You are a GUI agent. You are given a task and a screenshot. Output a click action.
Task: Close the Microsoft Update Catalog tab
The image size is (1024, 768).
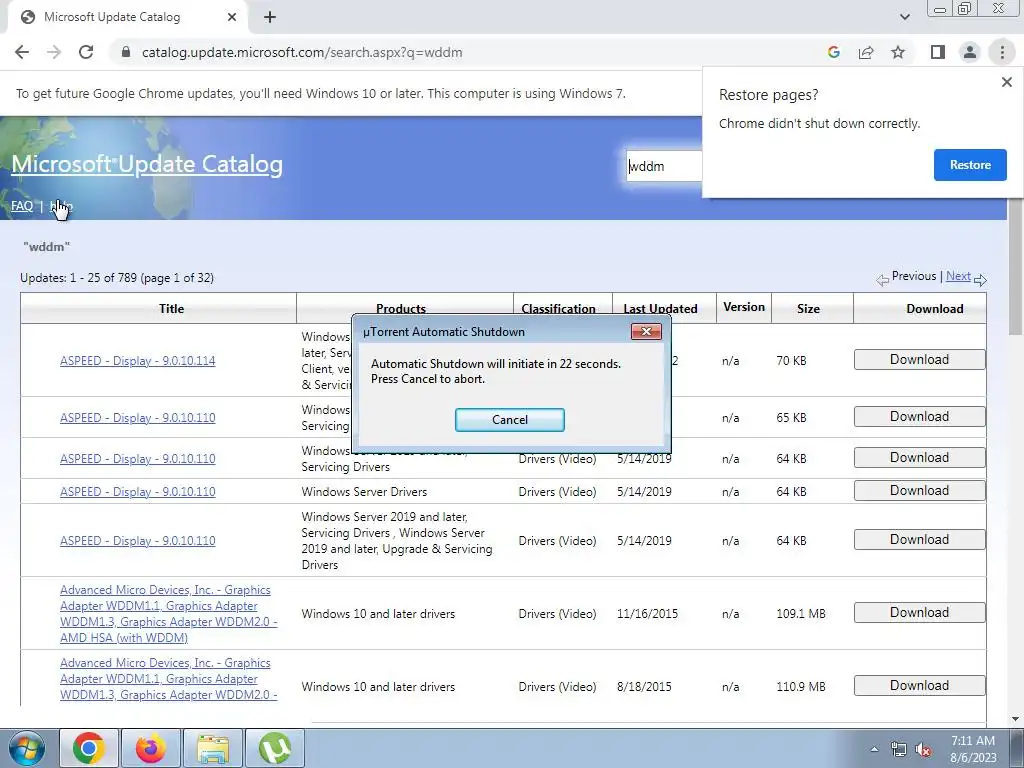(232, 17)
